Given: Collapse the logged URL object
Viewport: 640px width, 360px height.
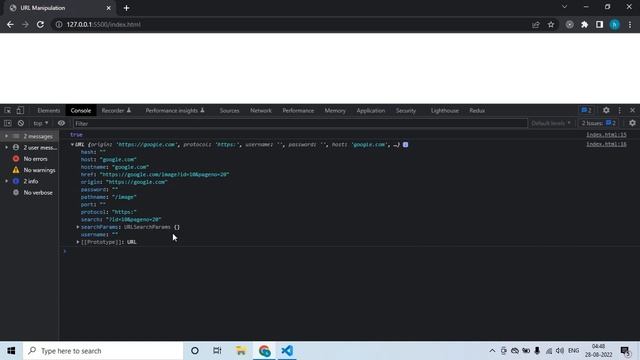Looking at the screenshot, I should click(72, 144).
